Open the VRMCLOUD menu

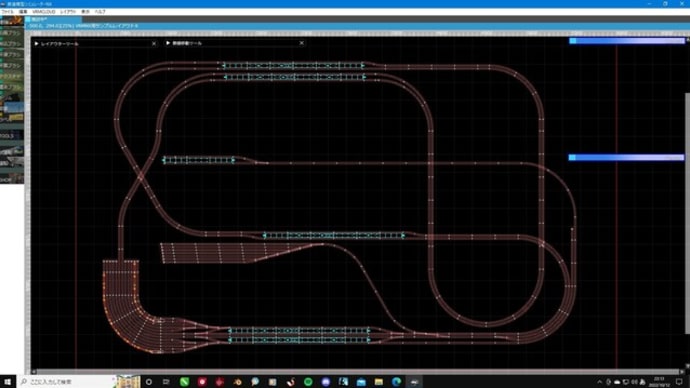click(x=44, y=12)
